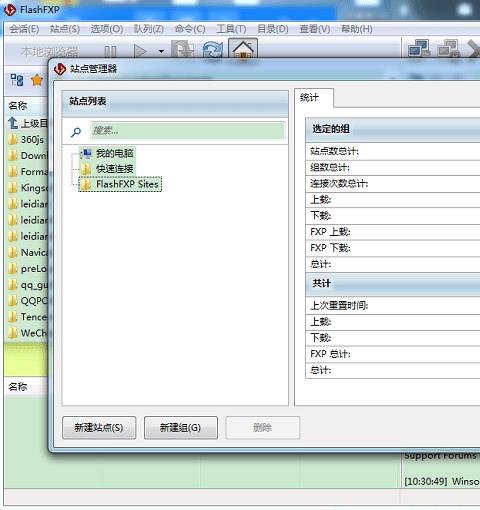Click the FXP 上载 row in statistics
480x510 pixels.
point(393,232)
